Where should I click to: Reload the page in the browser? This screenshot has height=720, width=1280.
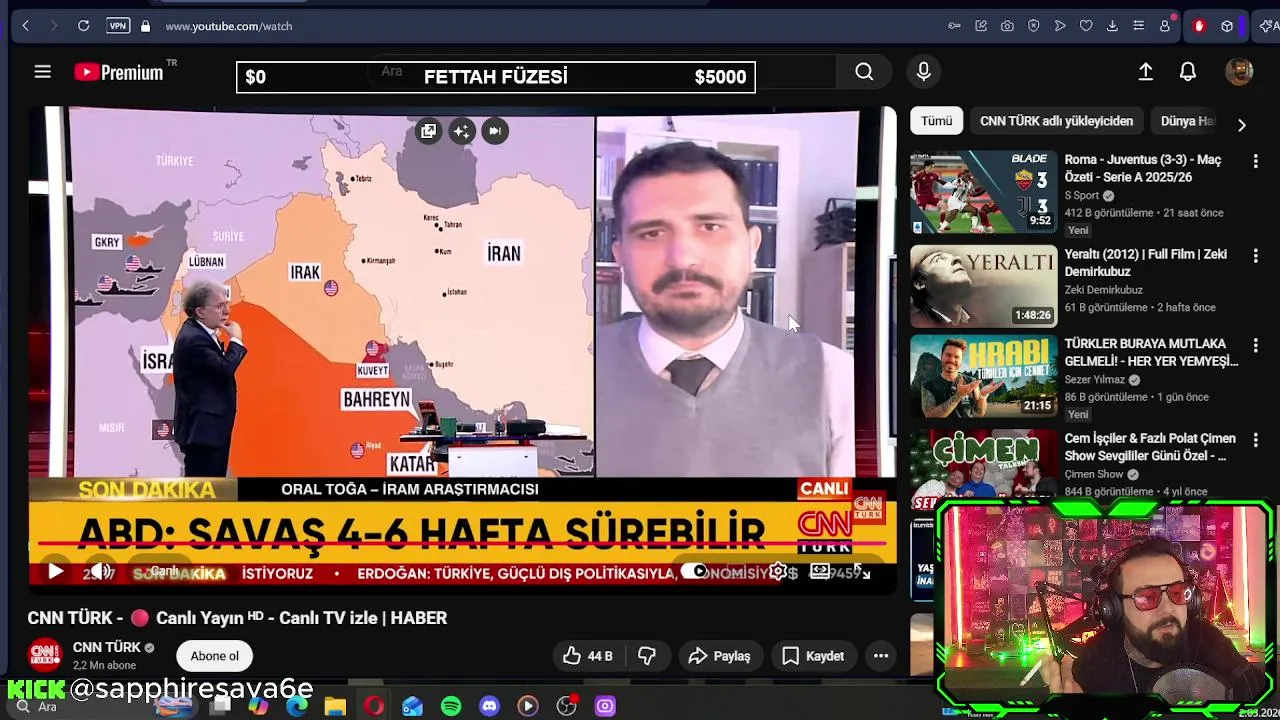(84, 26)
